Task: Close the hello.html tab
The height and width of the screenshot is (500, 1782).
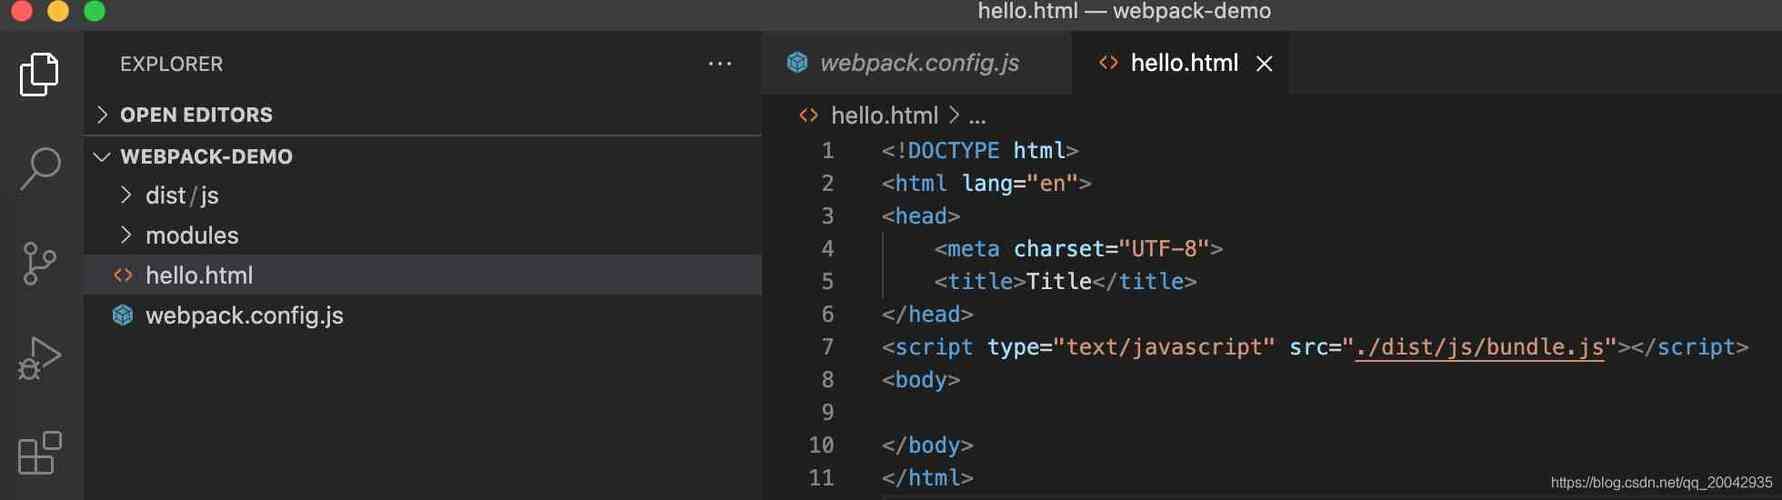Action: [x=1265, y=64]
